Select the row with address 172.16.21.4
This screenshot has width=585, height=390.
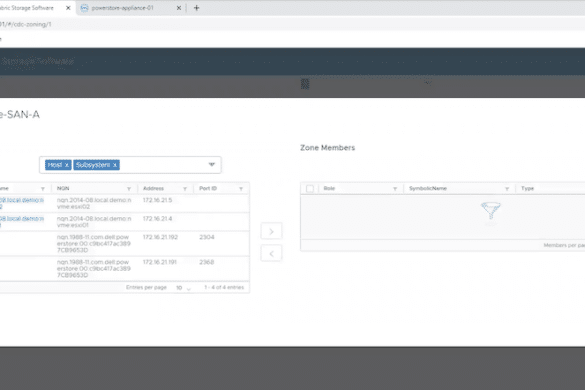125,222
